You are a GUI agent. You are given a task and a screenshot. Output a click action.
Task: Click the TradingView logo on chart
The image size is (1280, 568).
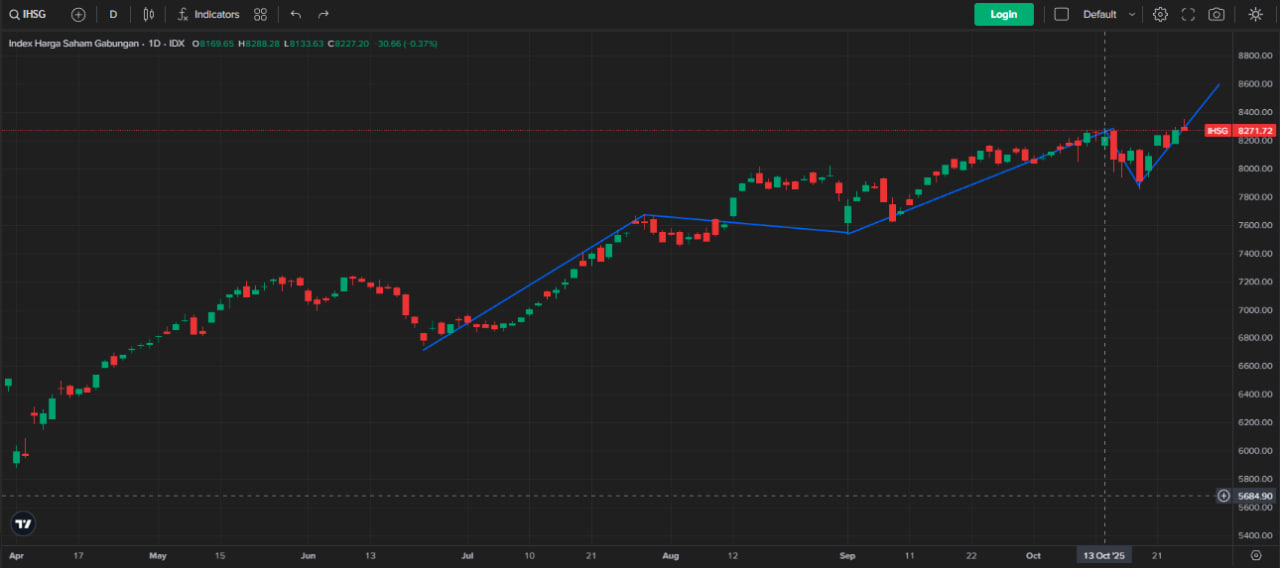[23, 523]
